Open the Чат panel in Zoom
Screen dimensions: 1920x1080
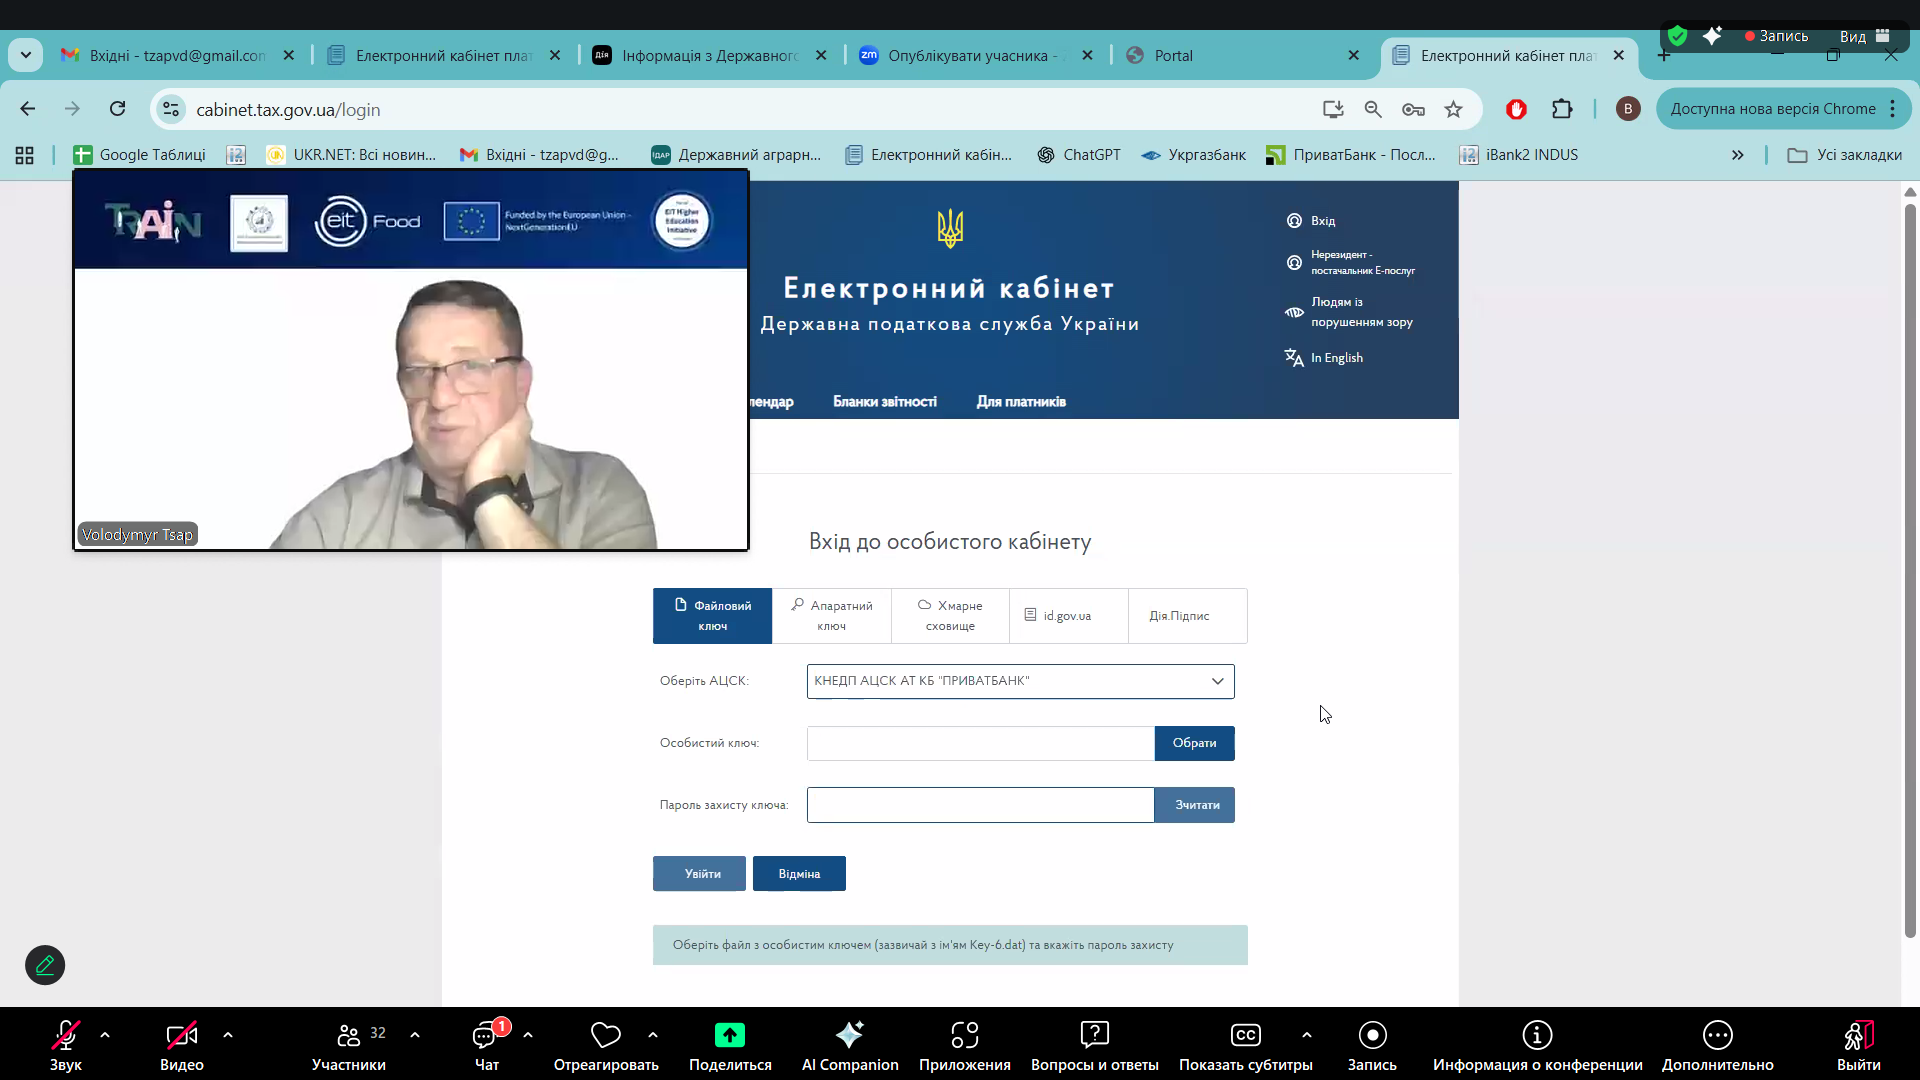(x=486, y=1045)
